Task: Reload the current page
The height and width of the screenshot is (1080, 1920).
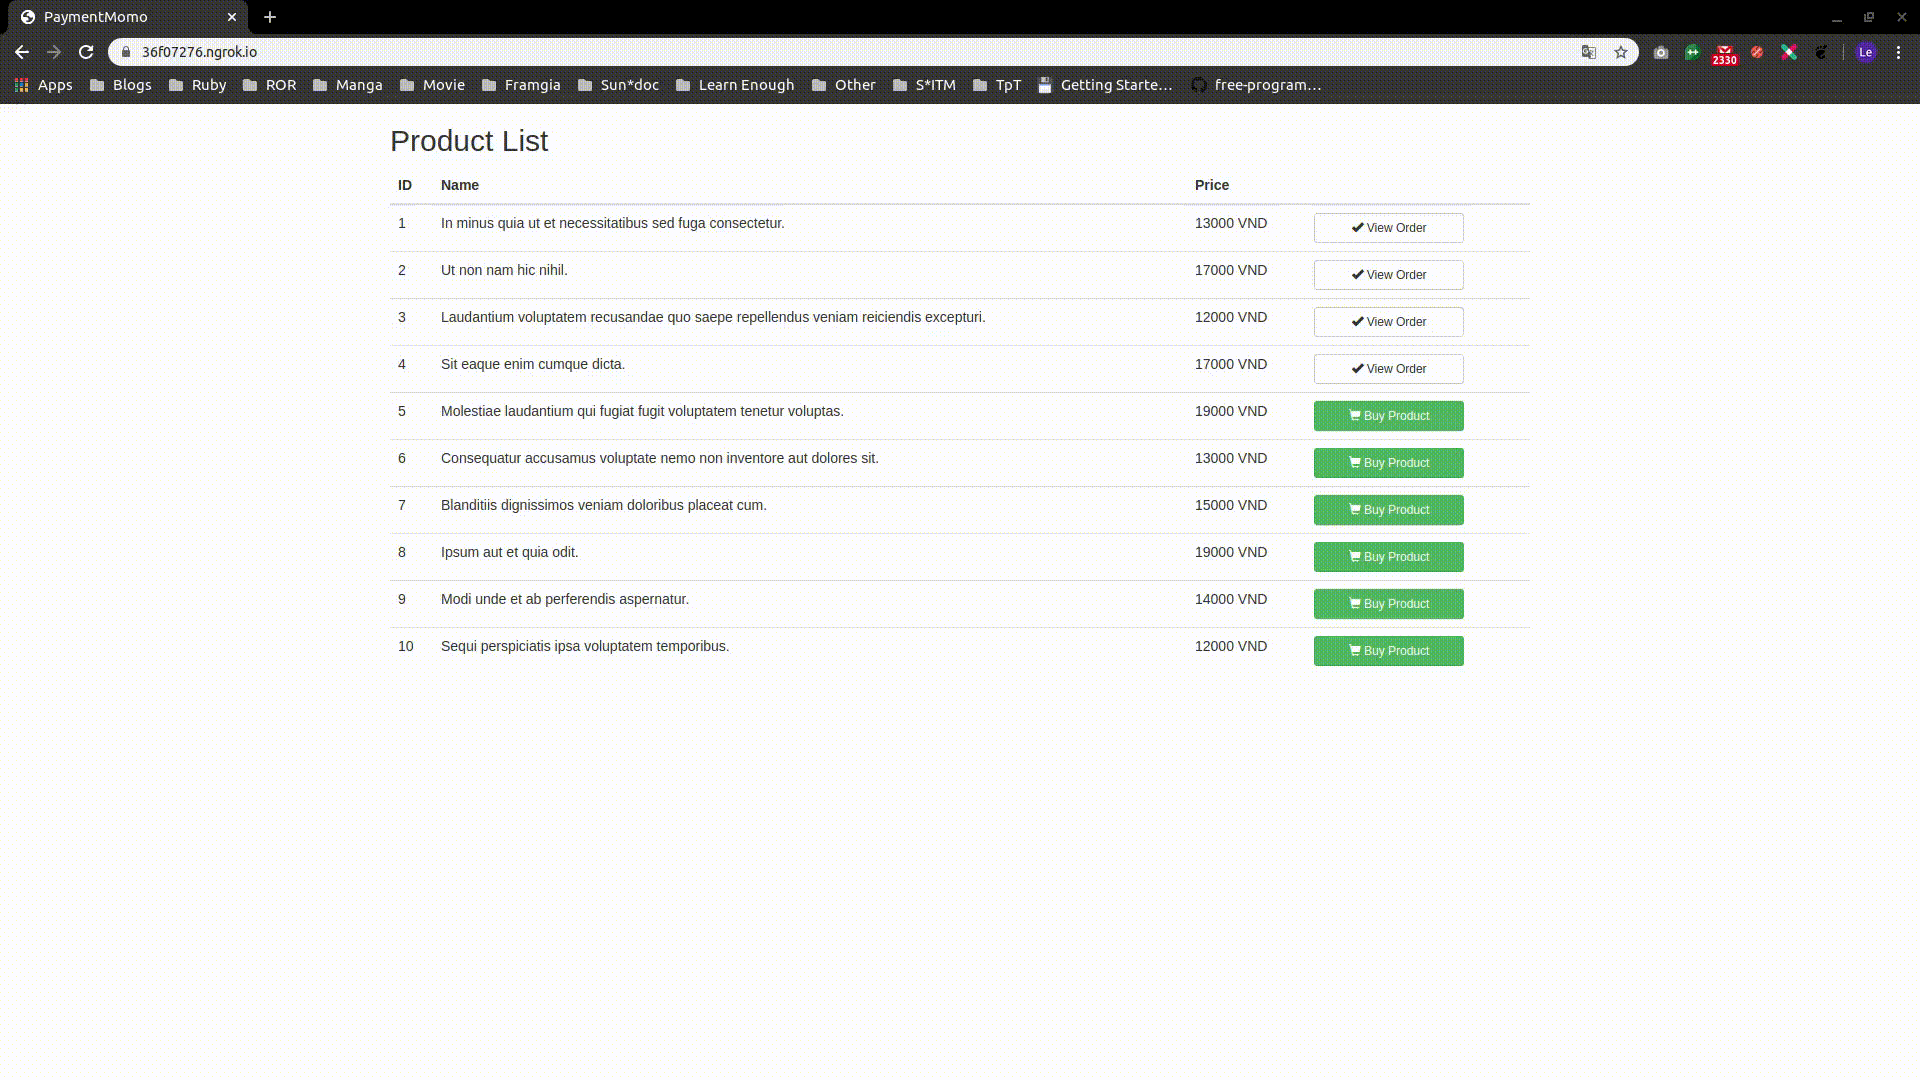Action: coord(86,52)
